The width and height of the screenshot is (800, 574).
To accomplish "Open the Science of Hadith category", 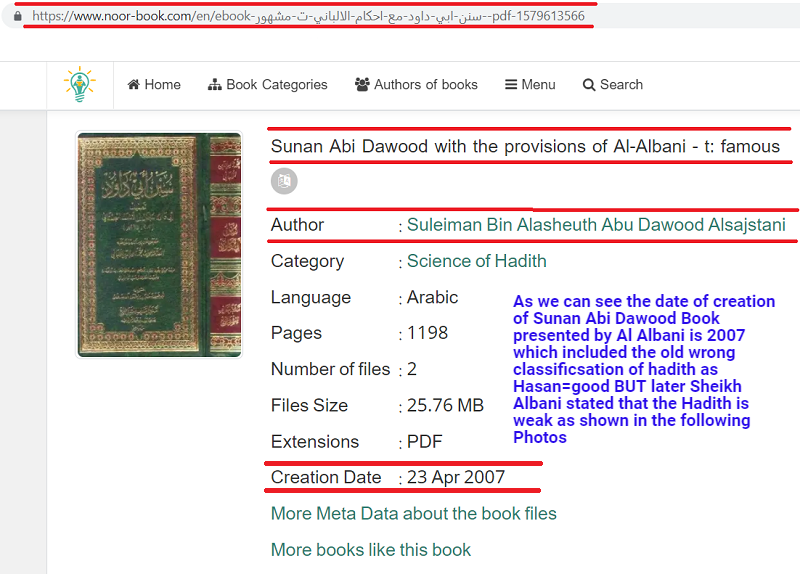I will (x=477, y=261).
